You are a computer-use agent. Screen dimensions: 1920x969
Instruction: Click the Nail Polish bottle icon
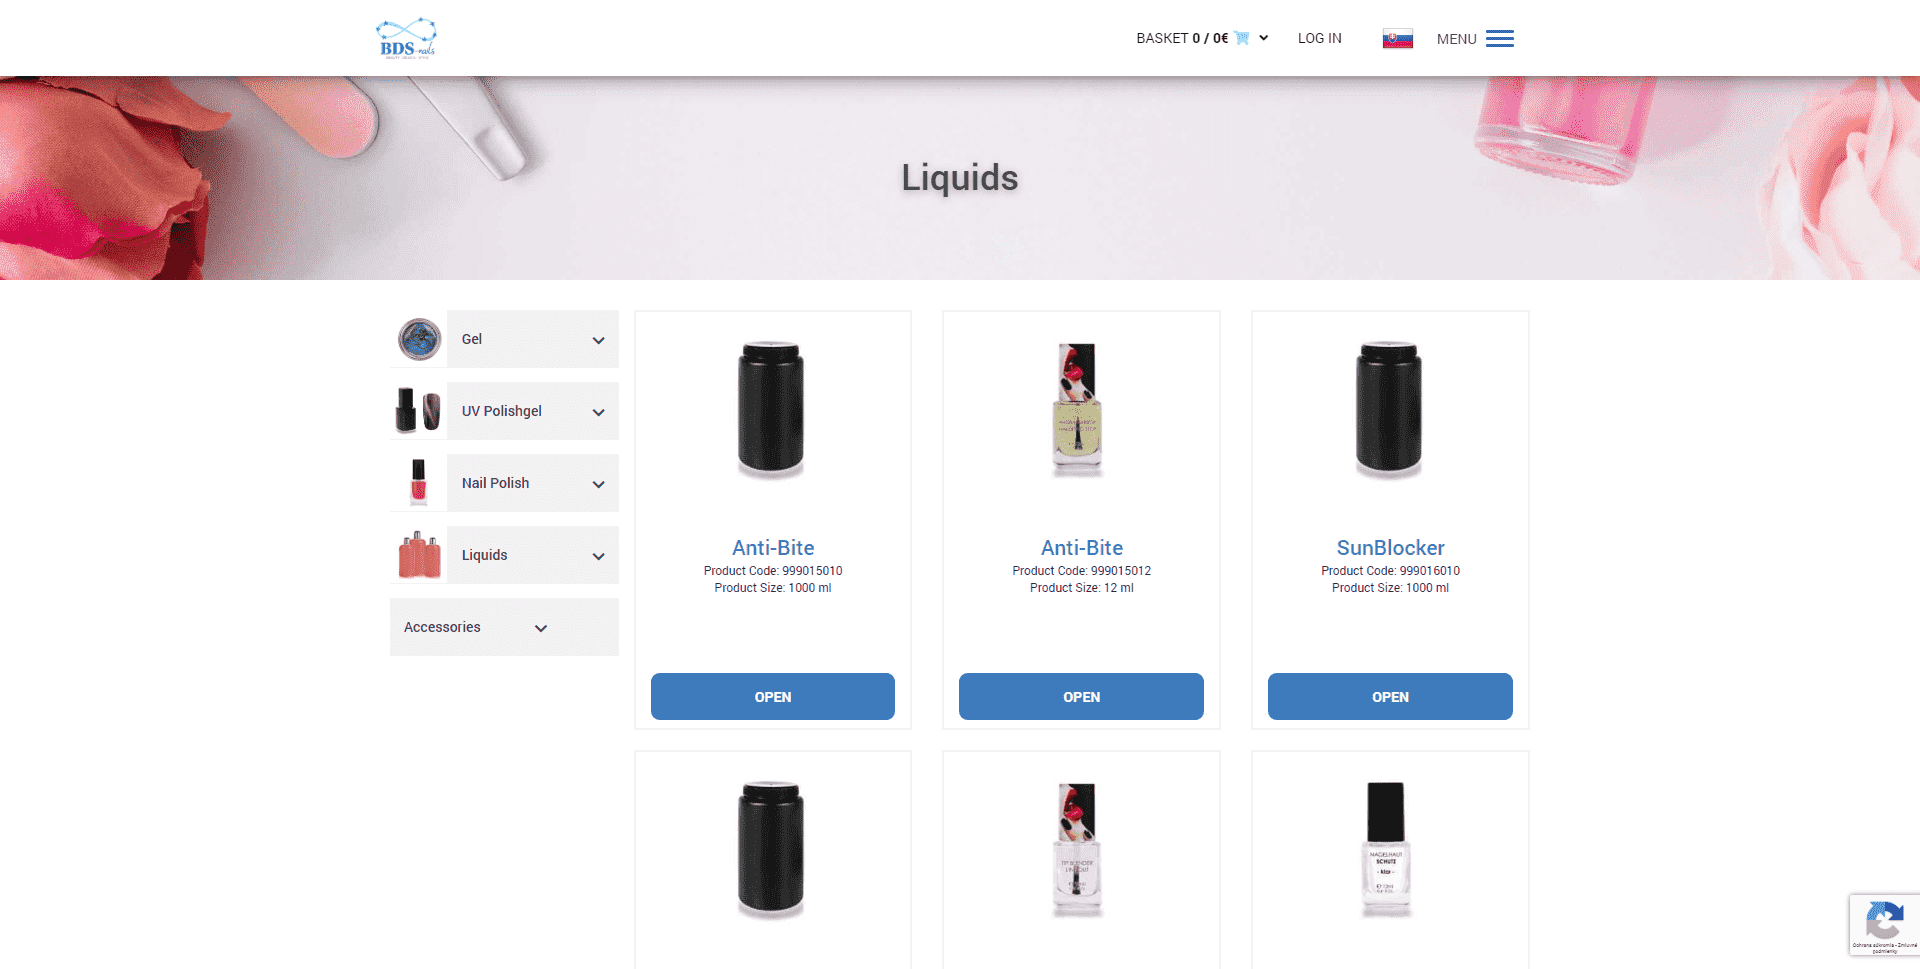click(419, 483)
